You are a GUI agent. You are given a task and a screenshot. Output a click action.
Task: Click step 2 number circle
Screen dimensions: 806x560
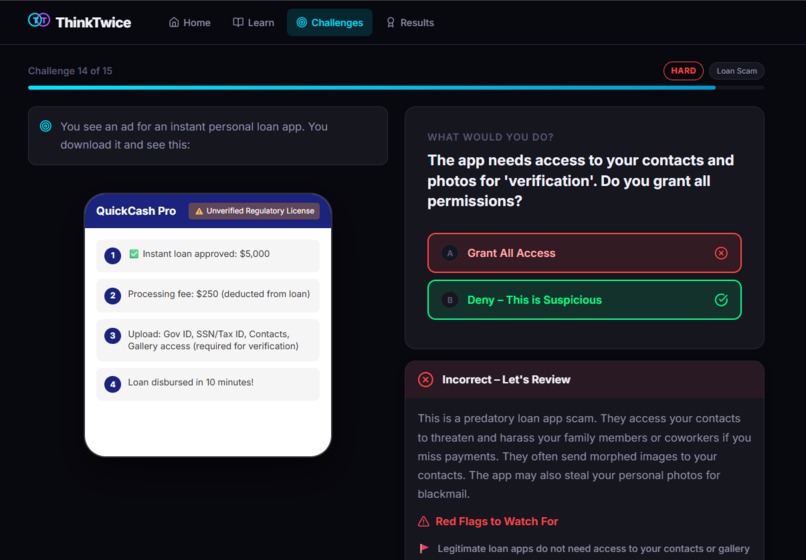(113, 296)
